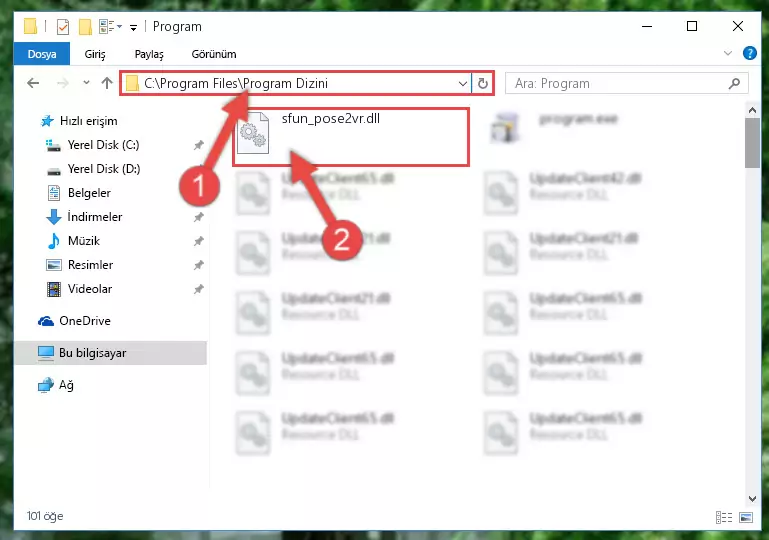Viewport: 769px width, 540px height.
Task: Click pin icon next to Videolar
Action: point(198,289)
